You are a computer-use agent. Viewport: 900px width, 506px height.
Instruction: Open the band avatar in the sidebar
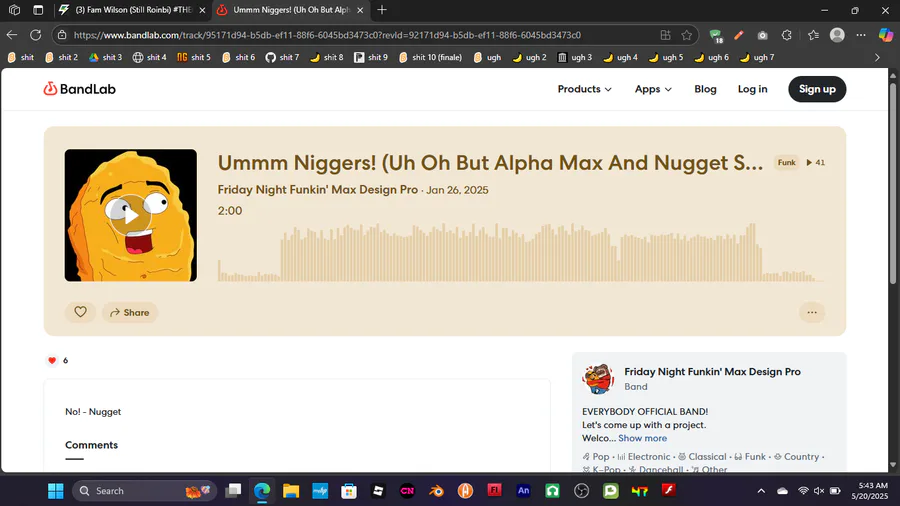pyautogui.click(x=598, y=379)
